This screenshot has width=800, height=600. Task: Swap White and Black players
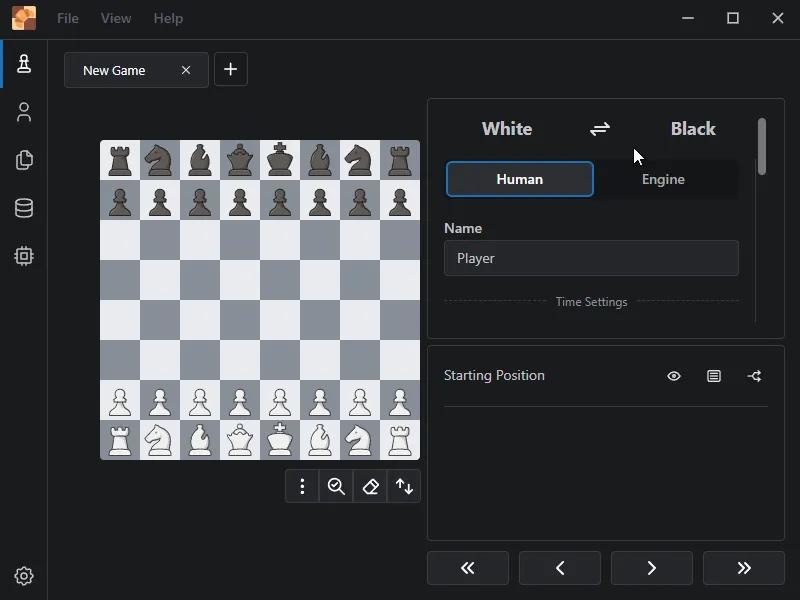[600, 129]
